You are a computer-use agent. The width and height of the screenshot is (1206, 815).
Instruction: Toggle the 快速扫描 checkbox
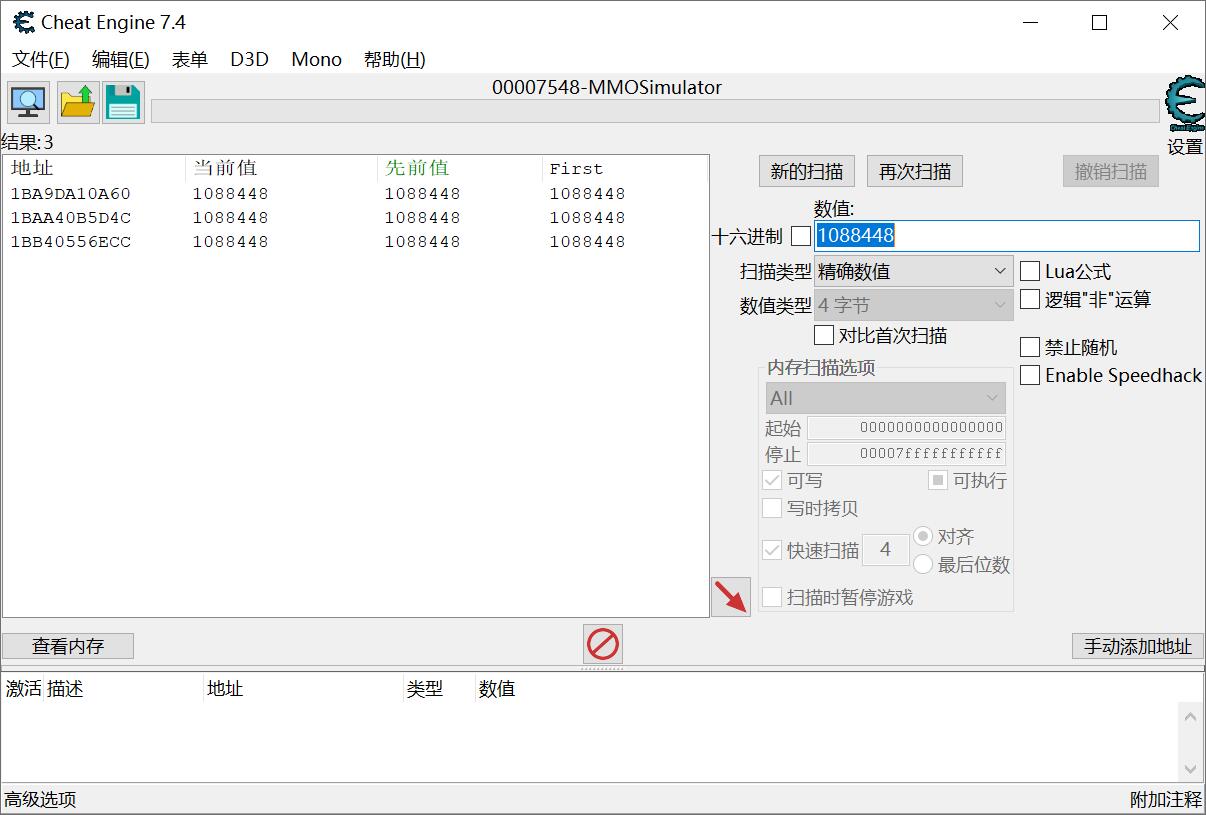pyautogui.click(x=772, y=550)
